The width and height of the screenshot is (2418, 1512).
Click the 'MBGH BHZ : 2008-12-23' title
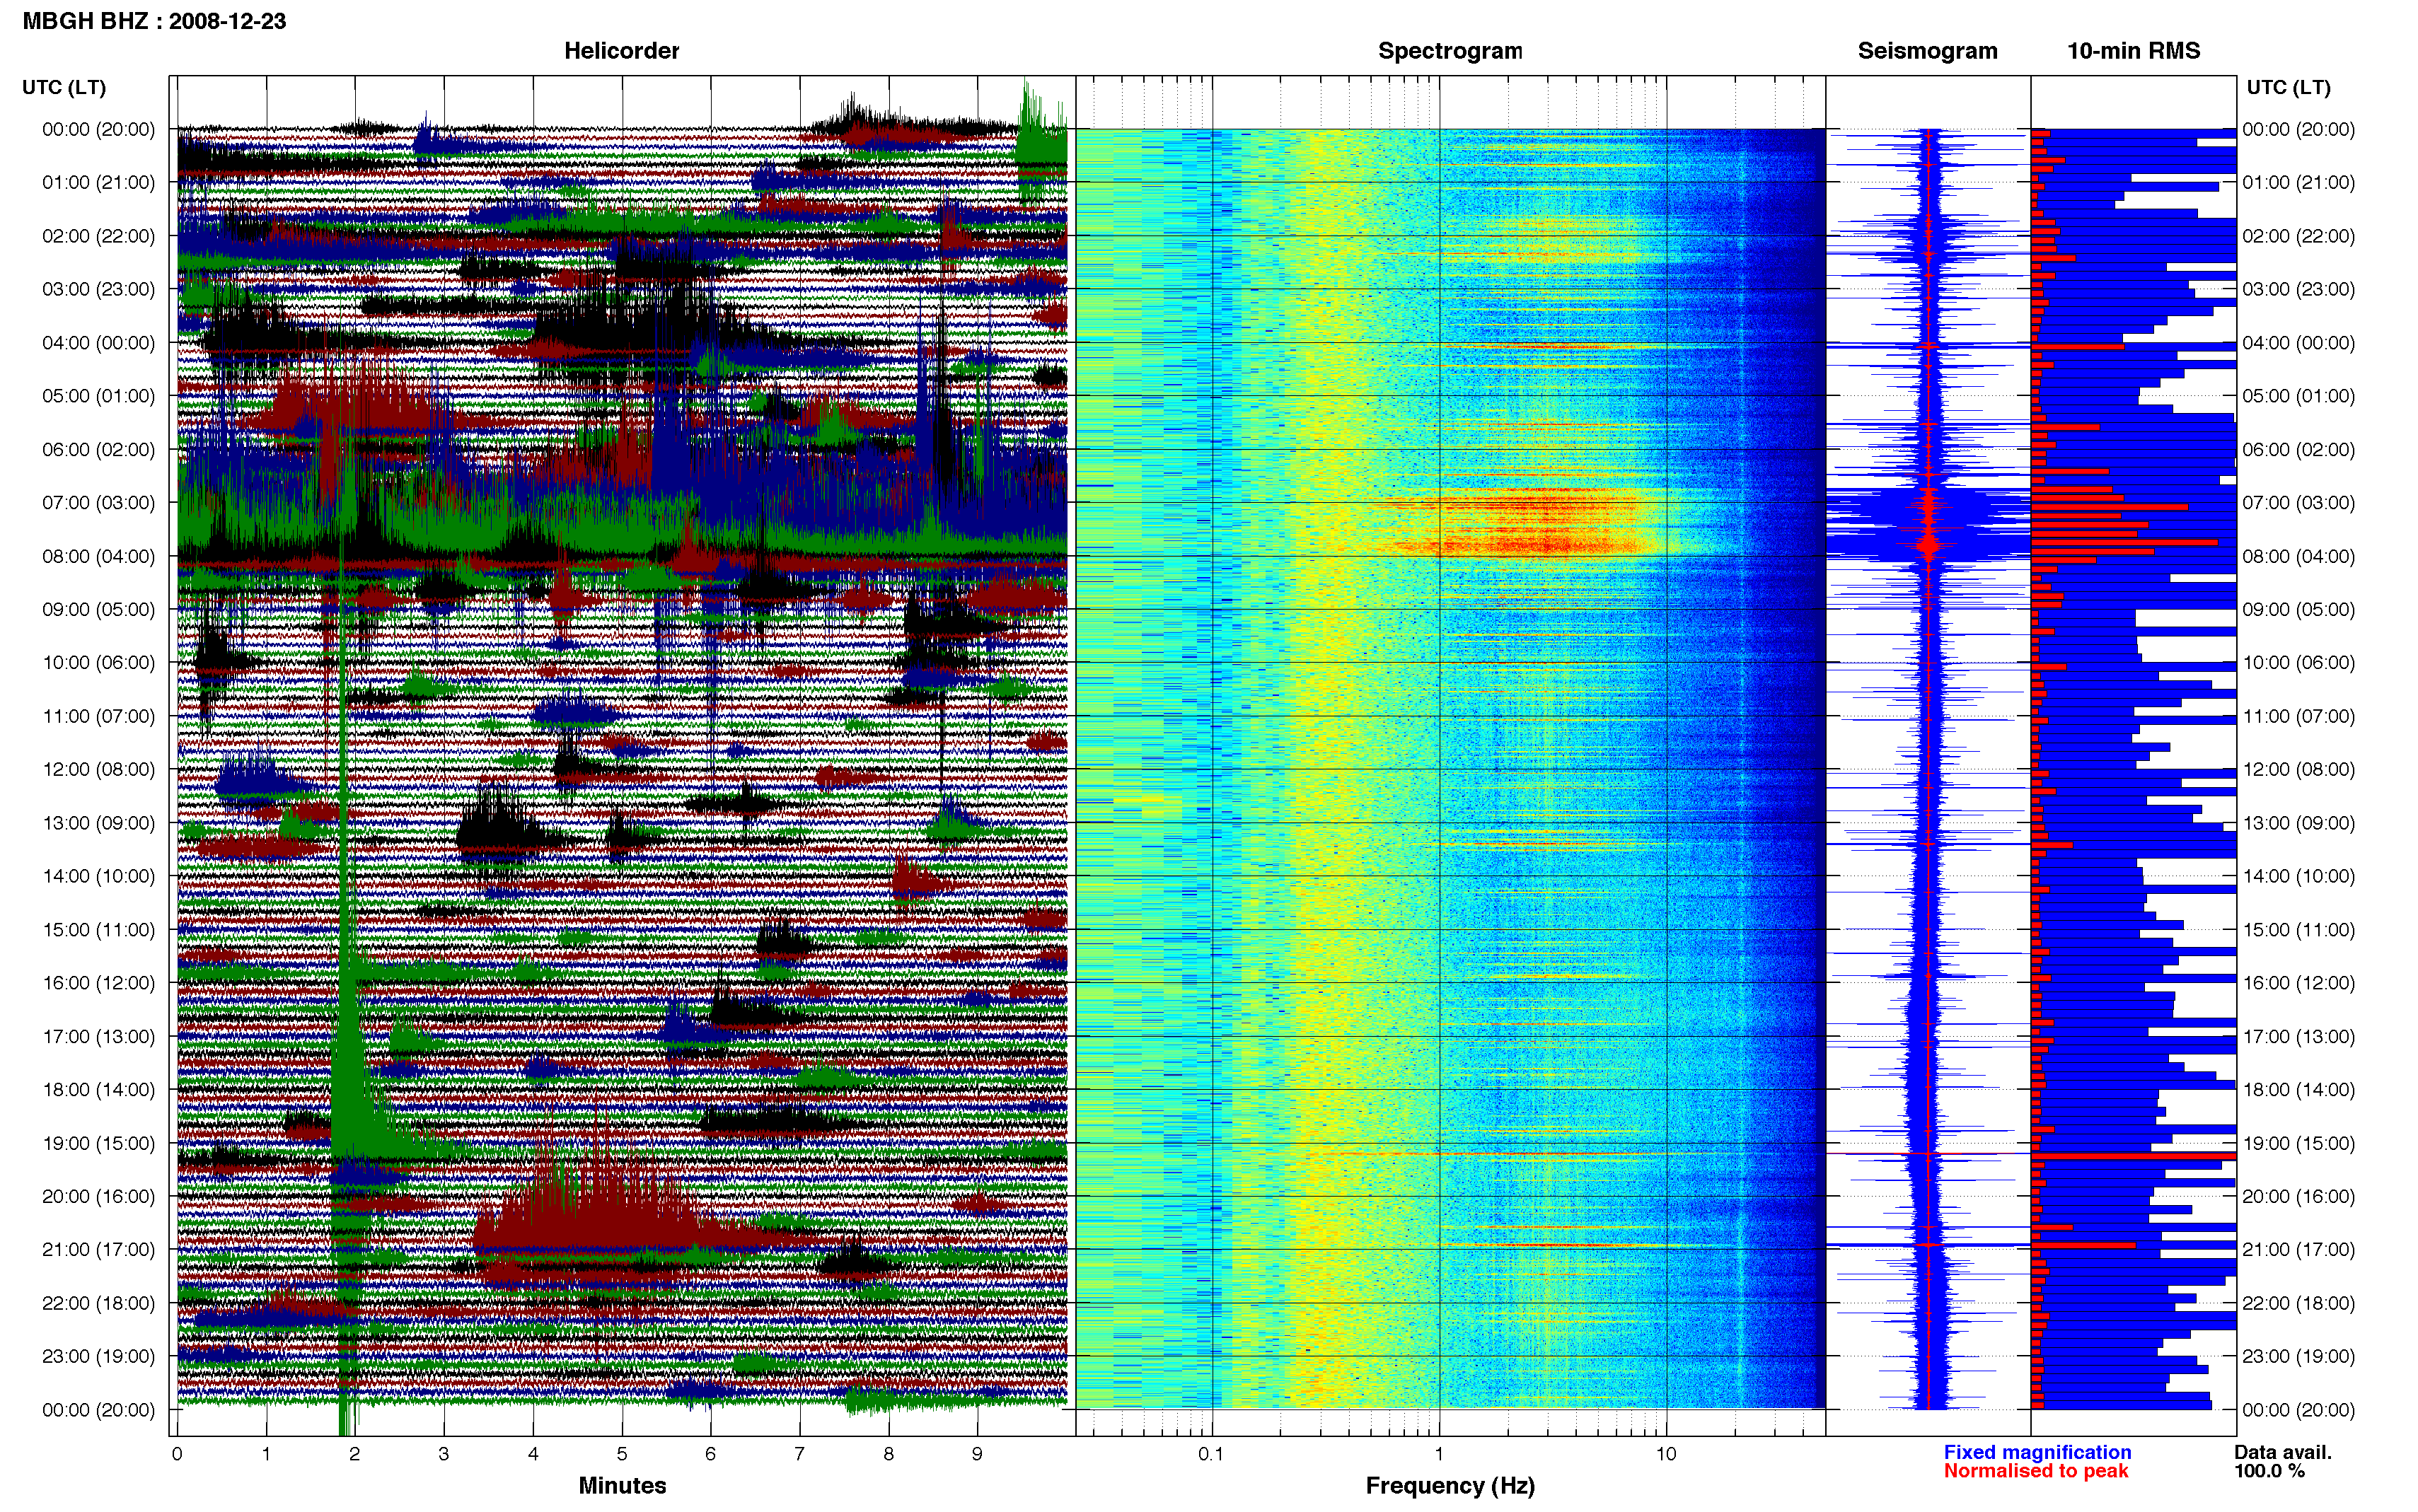pos(154,21)
